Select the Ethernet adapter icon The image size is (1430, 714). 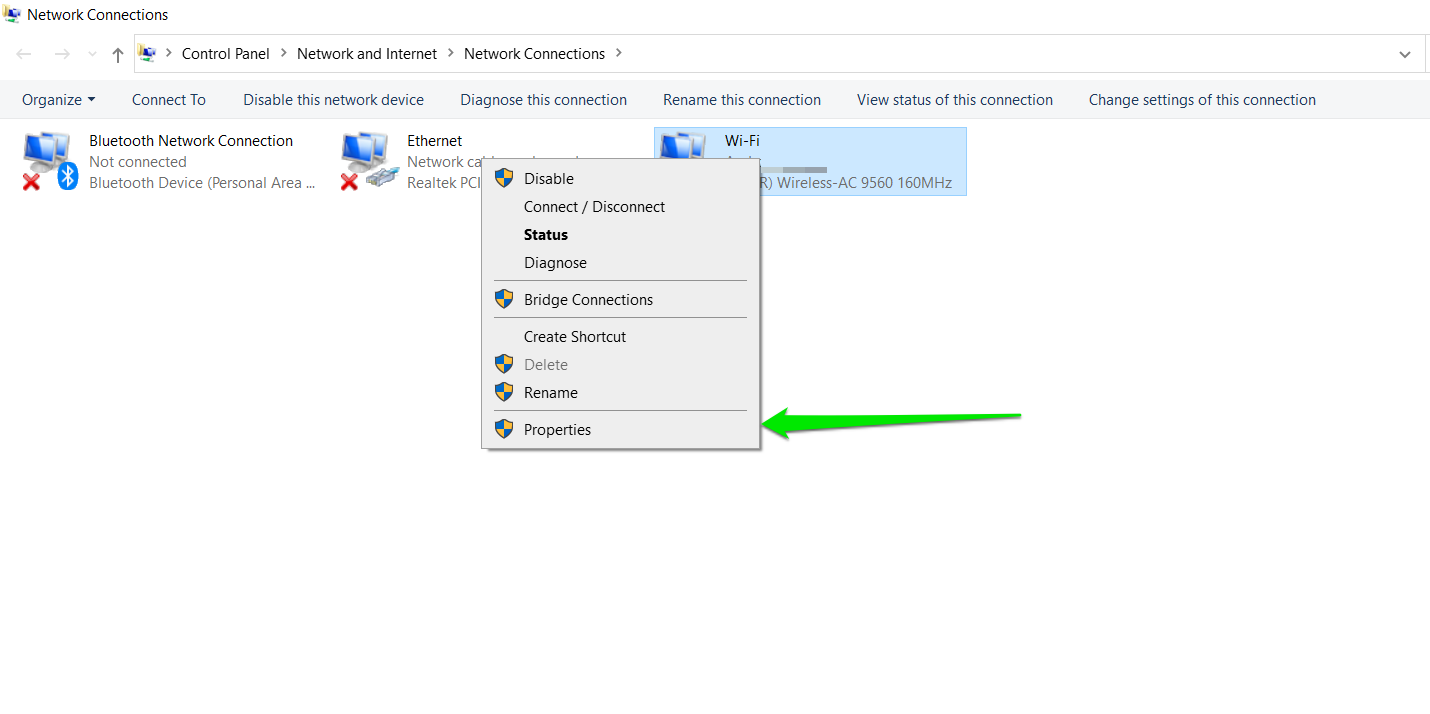[x=368, y=161]
